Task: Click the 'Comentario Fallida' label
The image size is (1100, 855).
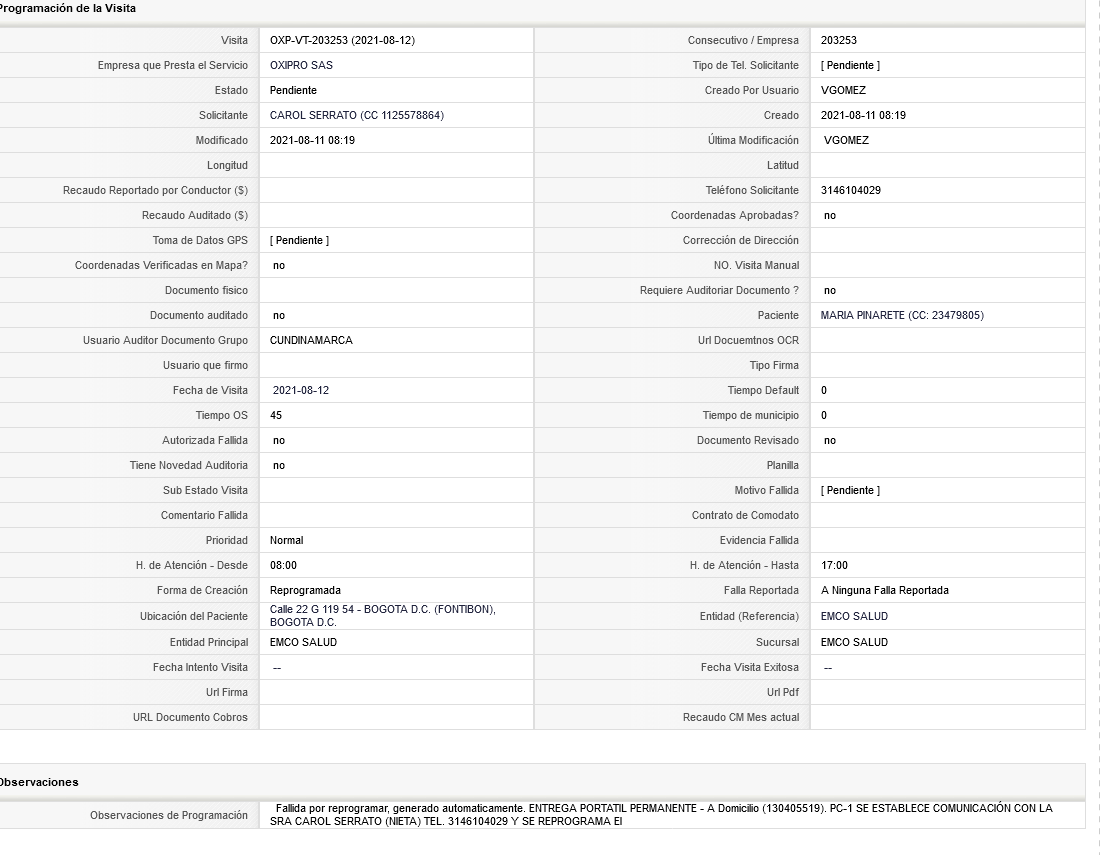Action: coord(204,516)
